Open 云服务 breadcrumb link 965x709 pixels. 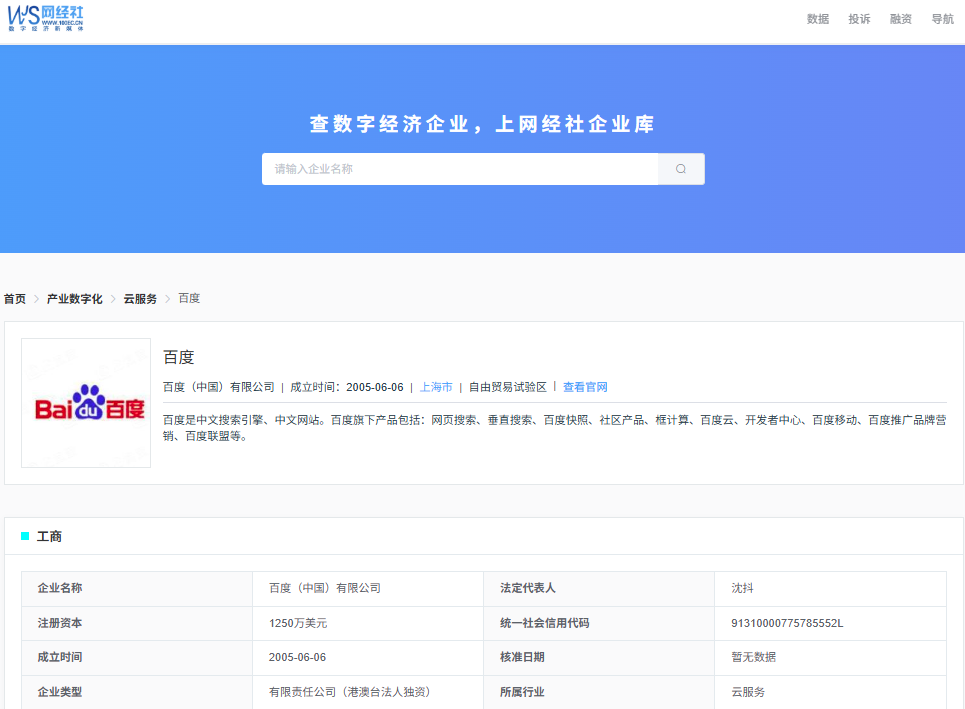coord(140,299)
